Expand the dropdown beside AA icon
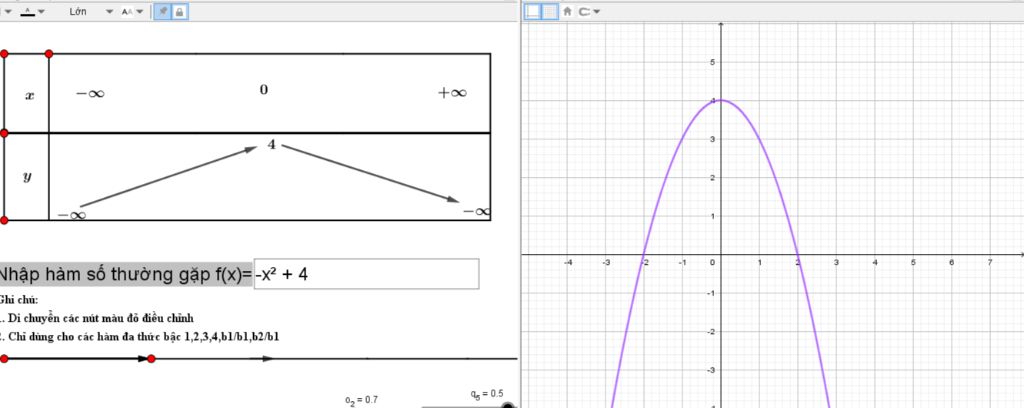Viewport: 1024px width, 408px height. click(140, 12)
